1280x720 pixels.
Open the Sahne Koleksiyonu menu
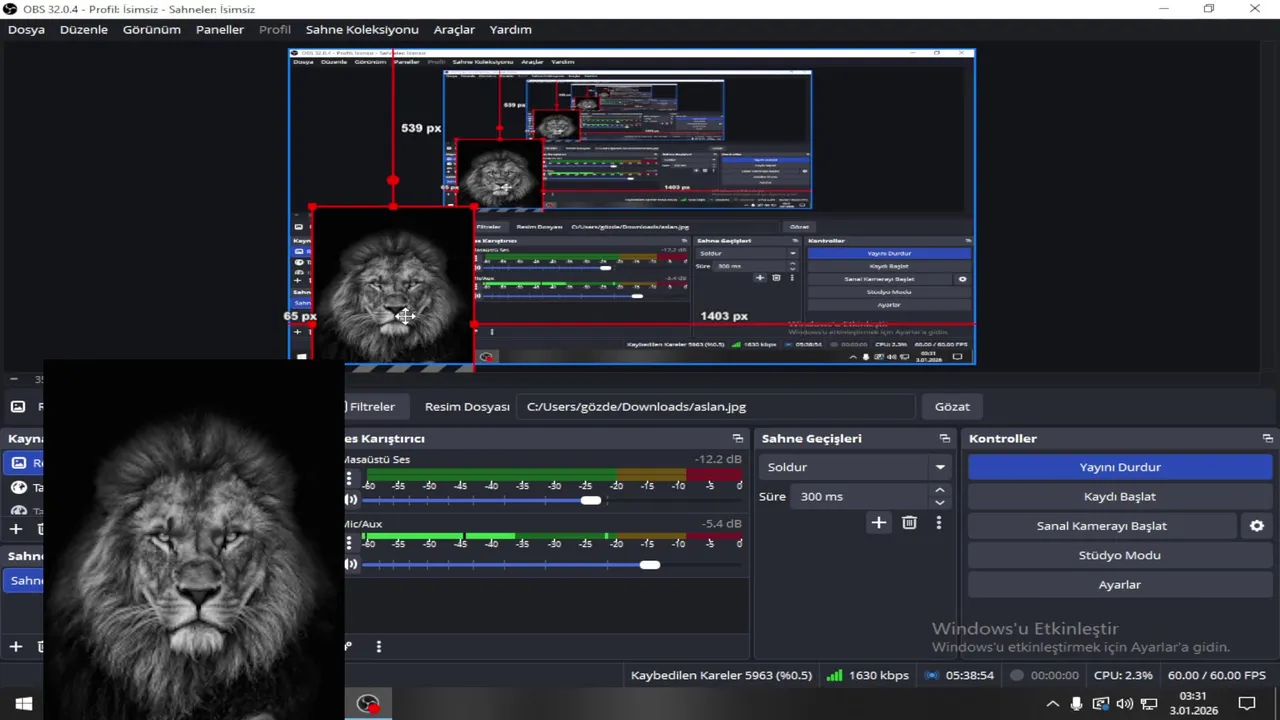(362, 30)
